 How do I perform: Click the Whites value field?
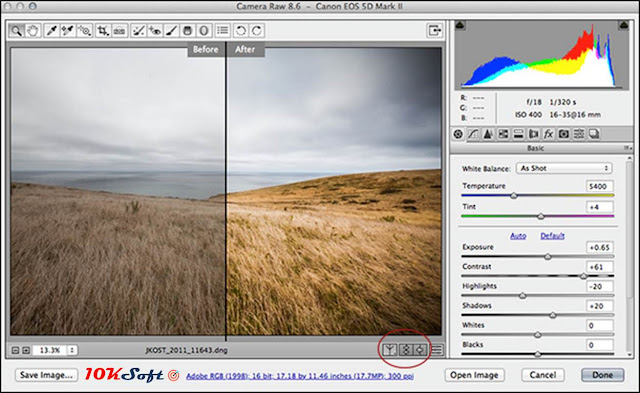(600, 325)
